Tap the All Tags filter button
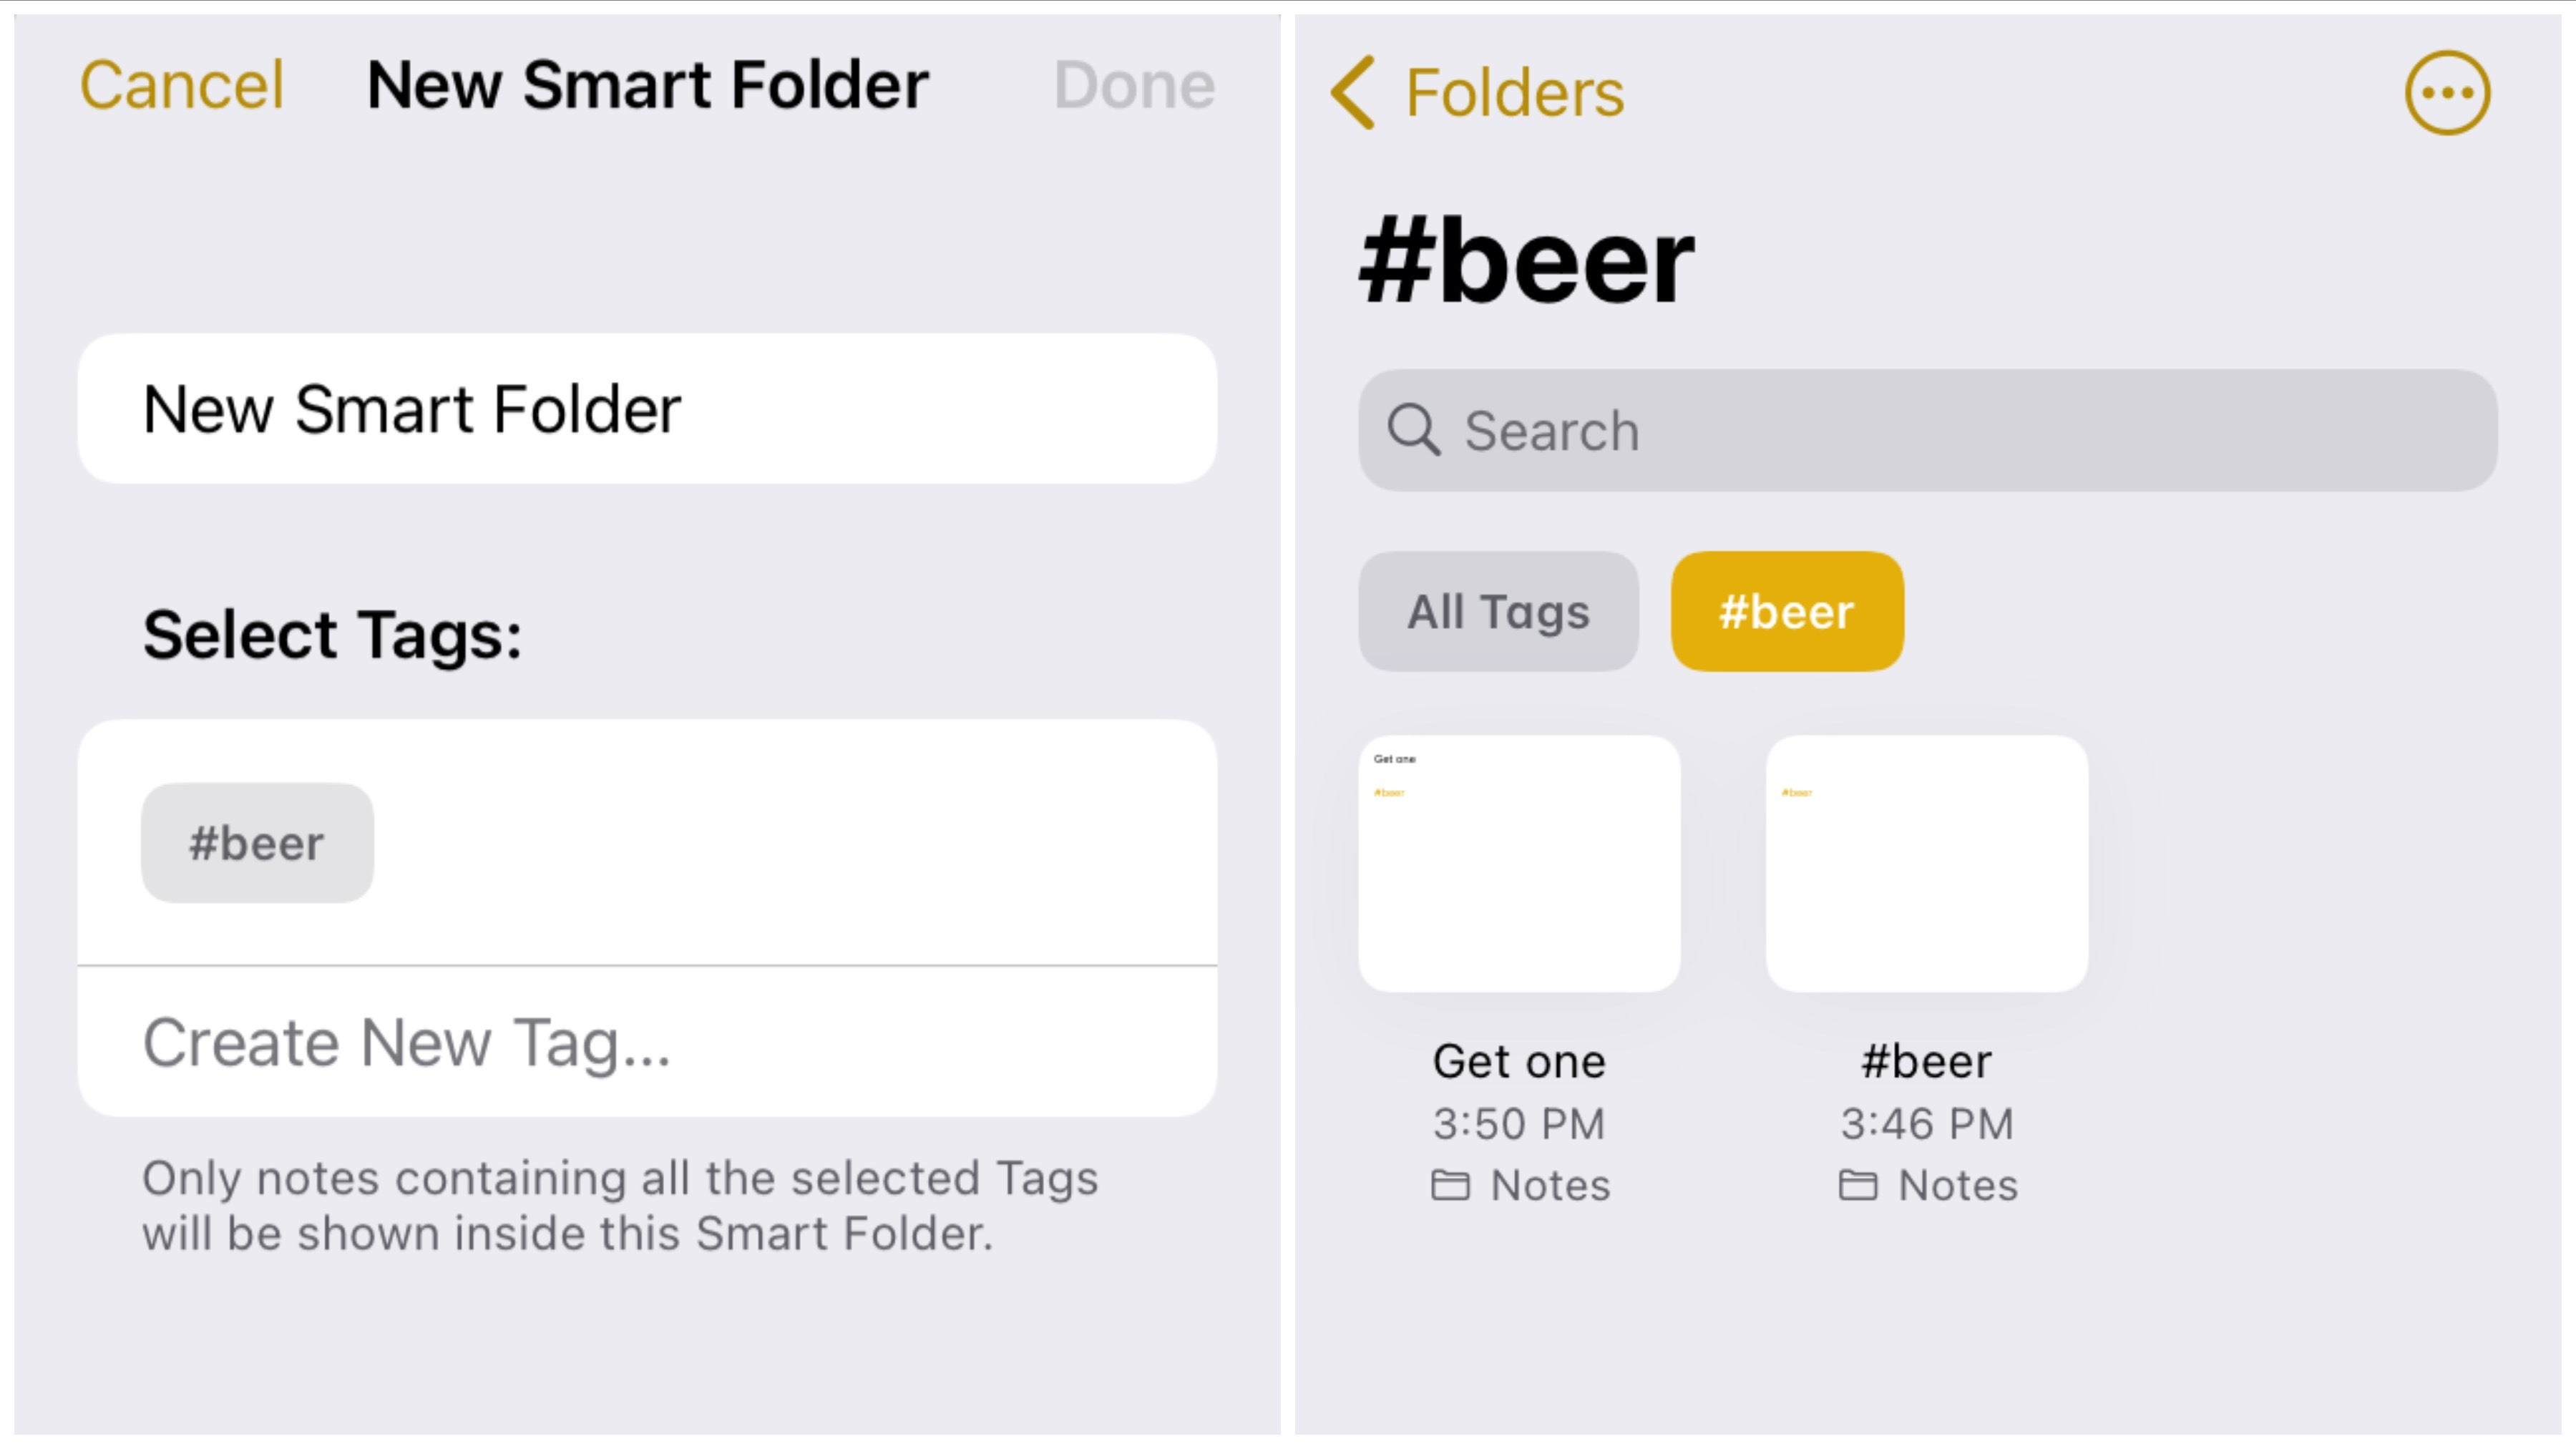2576x1449 pixels. (1498, 610)
